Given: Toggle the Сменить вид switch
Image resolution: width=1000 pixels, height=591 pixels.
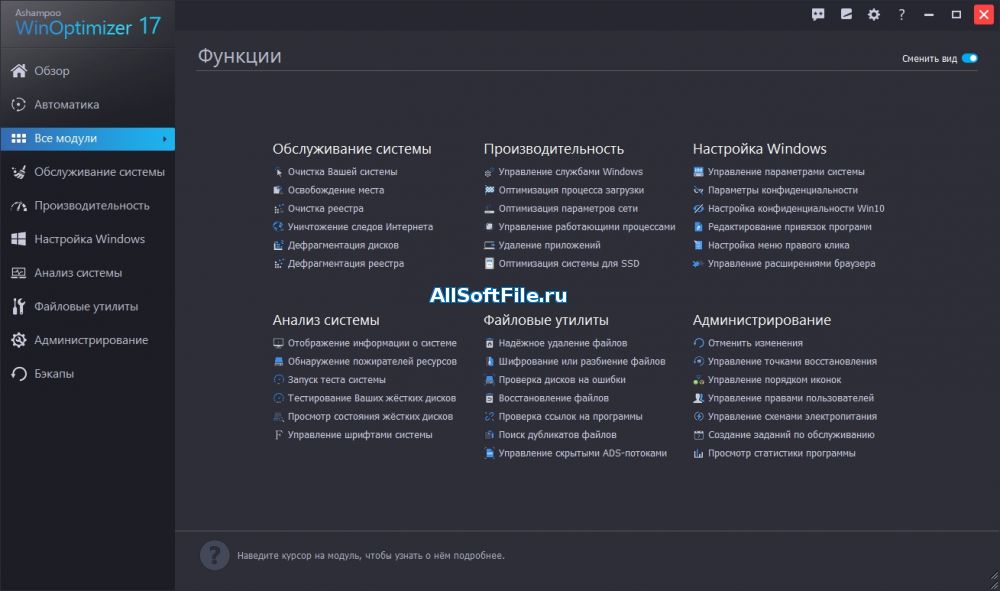Looking at the screenshot, I should pyautogui.click(x=969, y=59).
